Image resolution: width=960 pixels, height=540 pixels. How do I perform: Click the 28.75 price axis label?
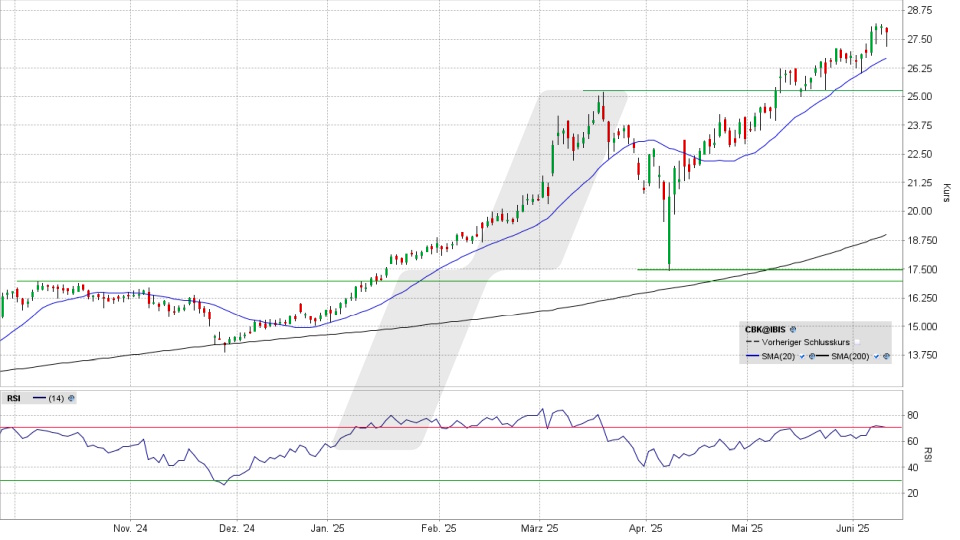[918, 10]
